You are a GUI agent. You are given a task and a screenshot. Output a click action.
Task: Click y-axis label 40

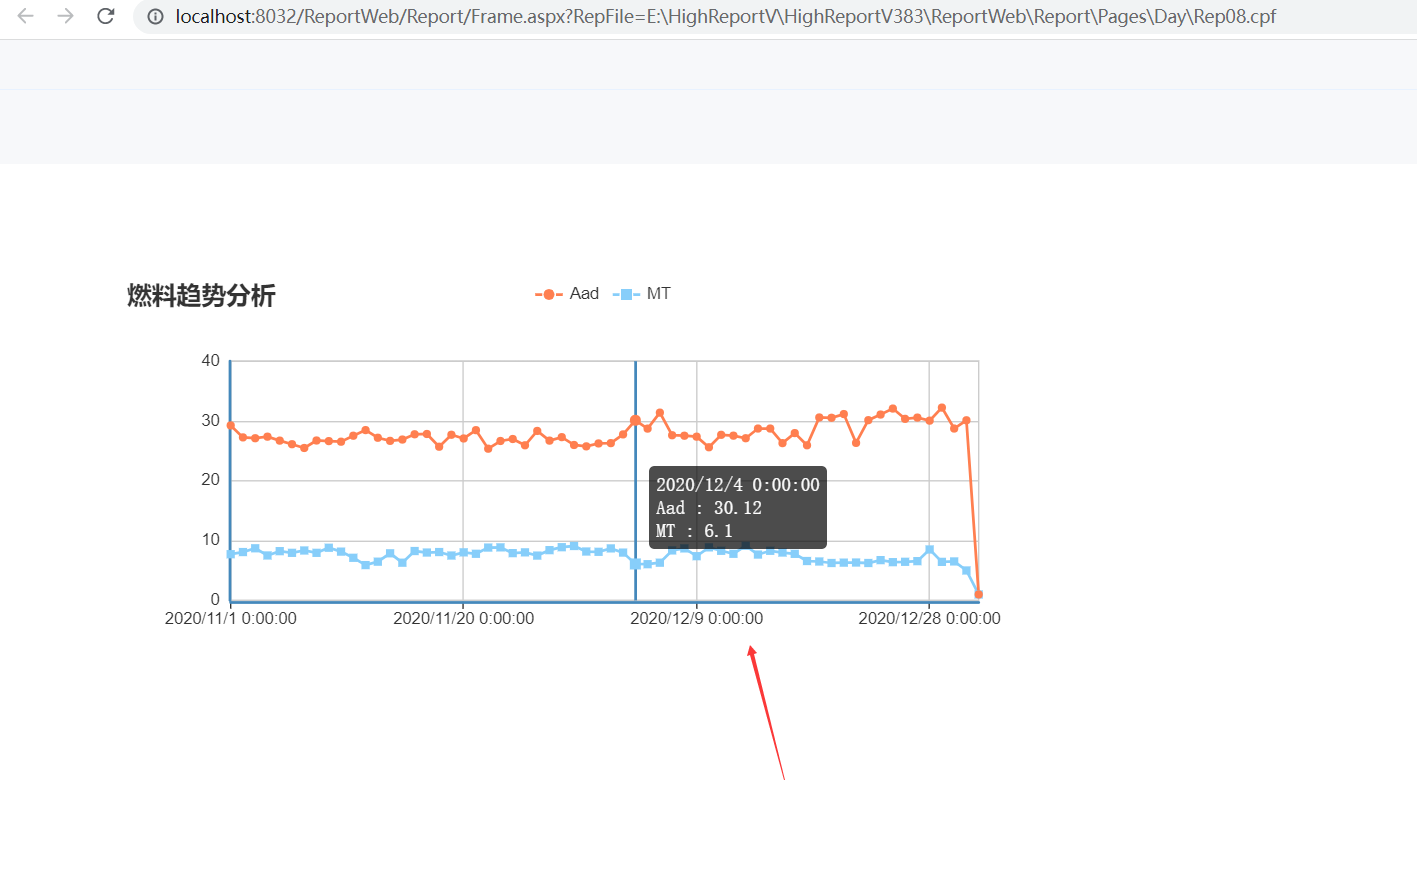click(x=210, y=360)
